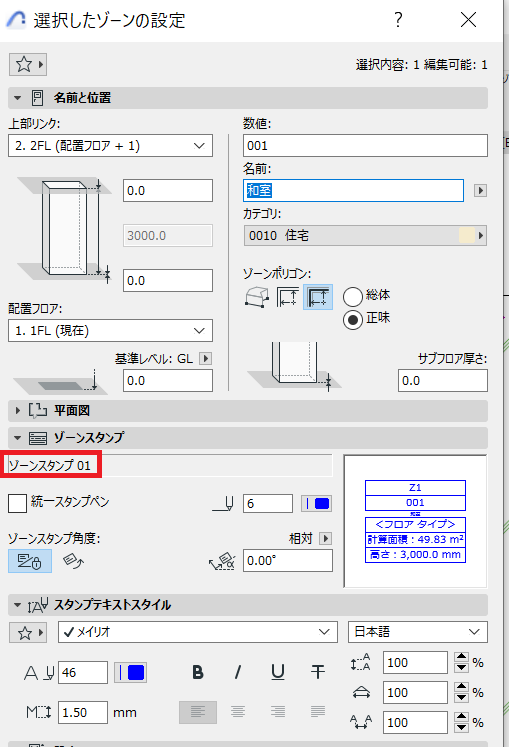Click the zone stamp preview thumbnail
Screen dimensions: 509x747
click(x=415, y=521)
